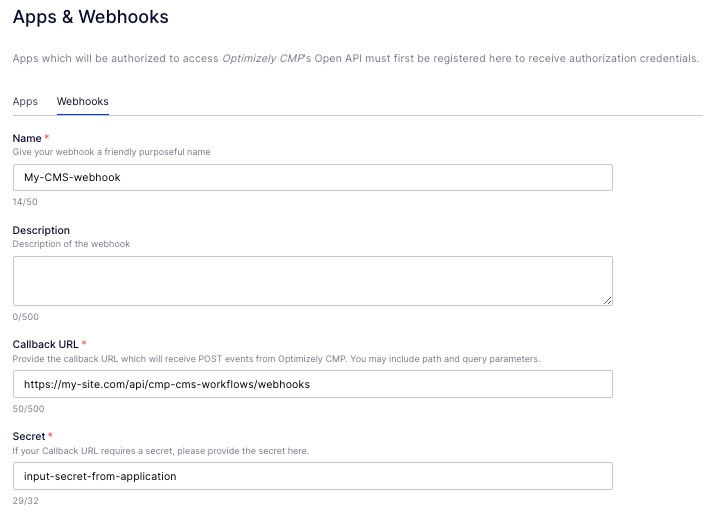Click the Open API registration intro text
Viewport: 703px width, 513px height.
coord(355,58)
